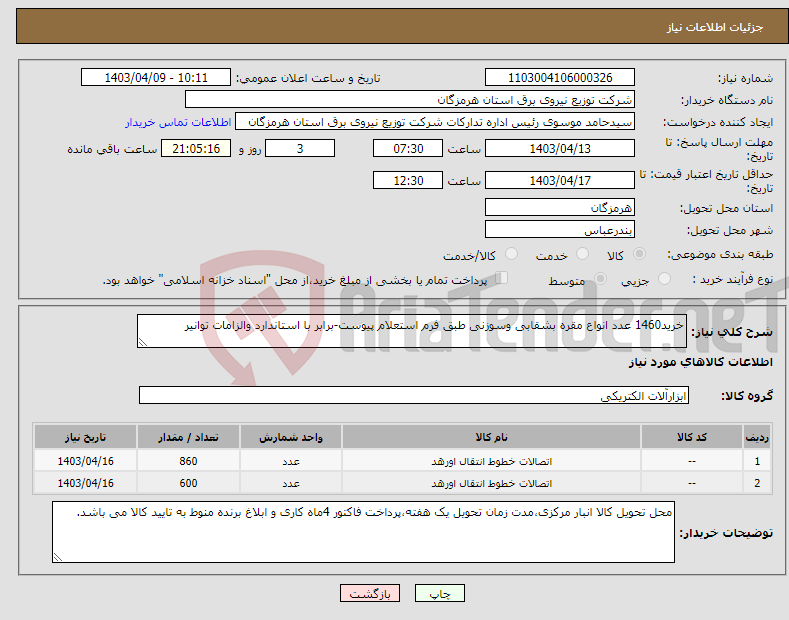Click quantity cell 860
The image size is (789, 620).
[x=188, y=461]
